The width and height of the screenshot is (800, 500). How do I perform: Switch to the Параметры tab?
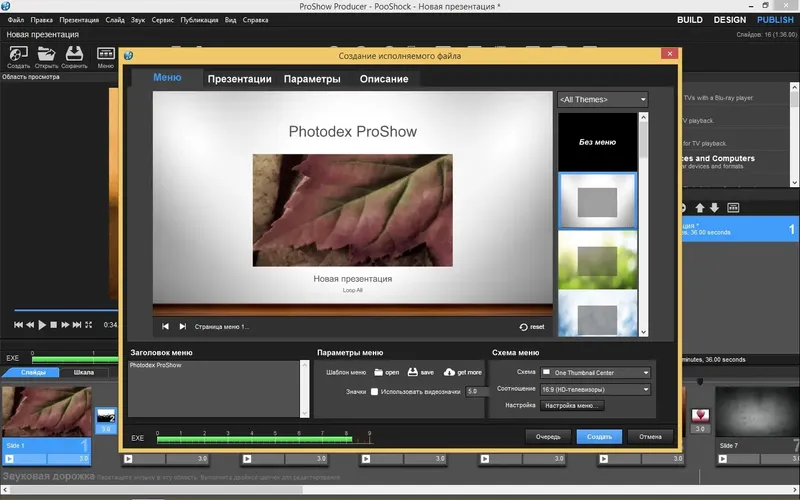coord(312,79)
